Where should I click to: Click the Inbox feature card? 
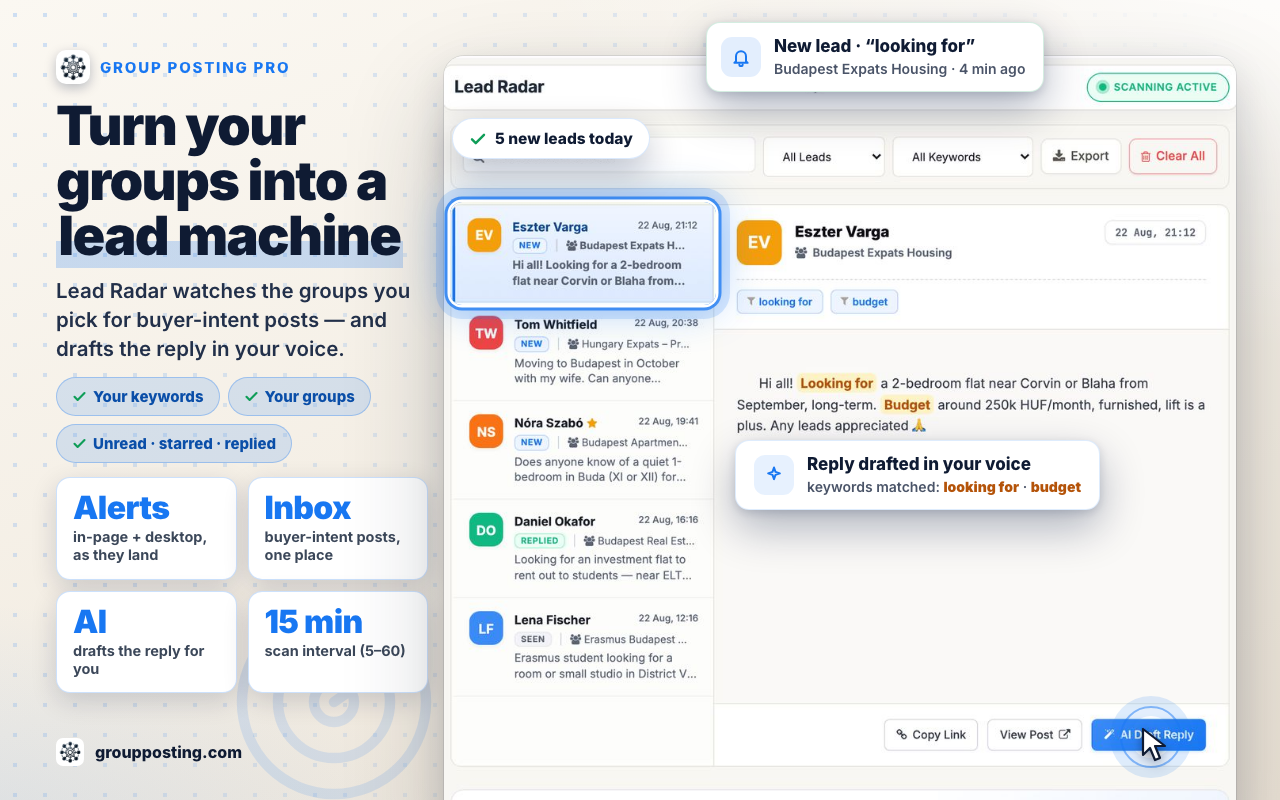tap(338, 529)
